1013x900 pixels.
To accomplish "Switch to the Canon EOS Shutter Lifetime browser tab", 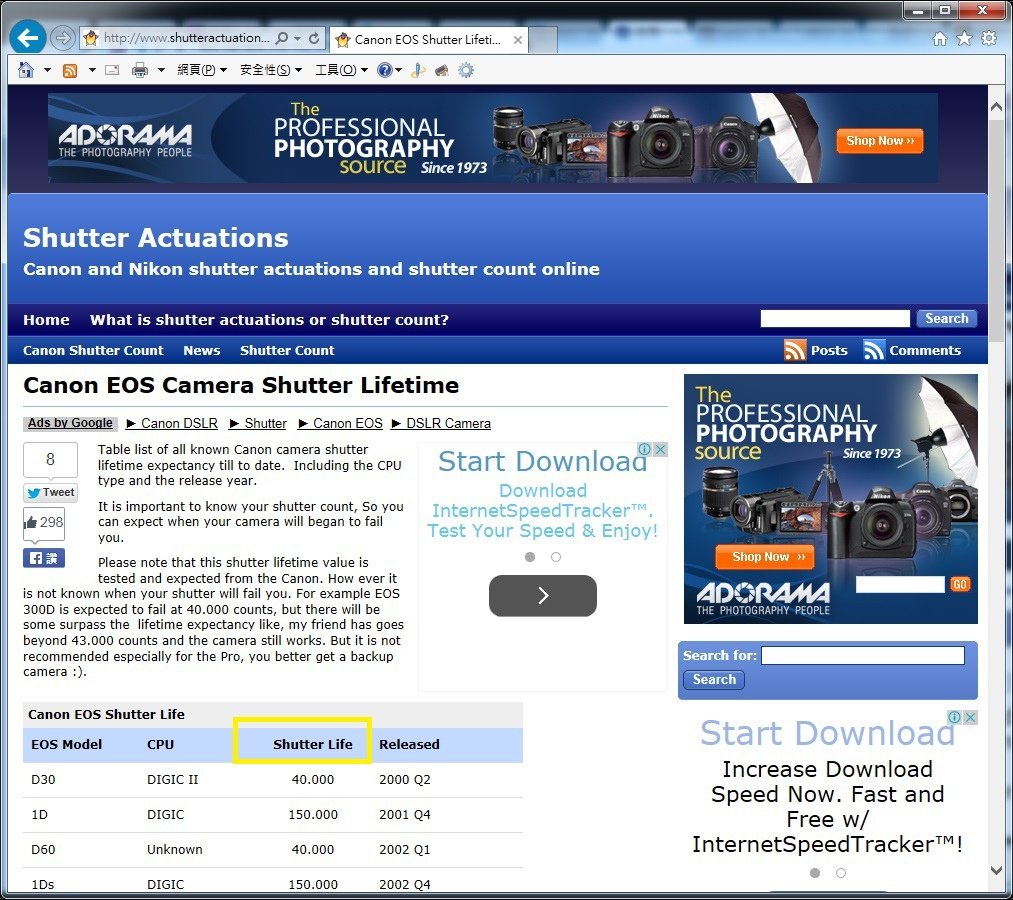I will (x=429, y=39).
